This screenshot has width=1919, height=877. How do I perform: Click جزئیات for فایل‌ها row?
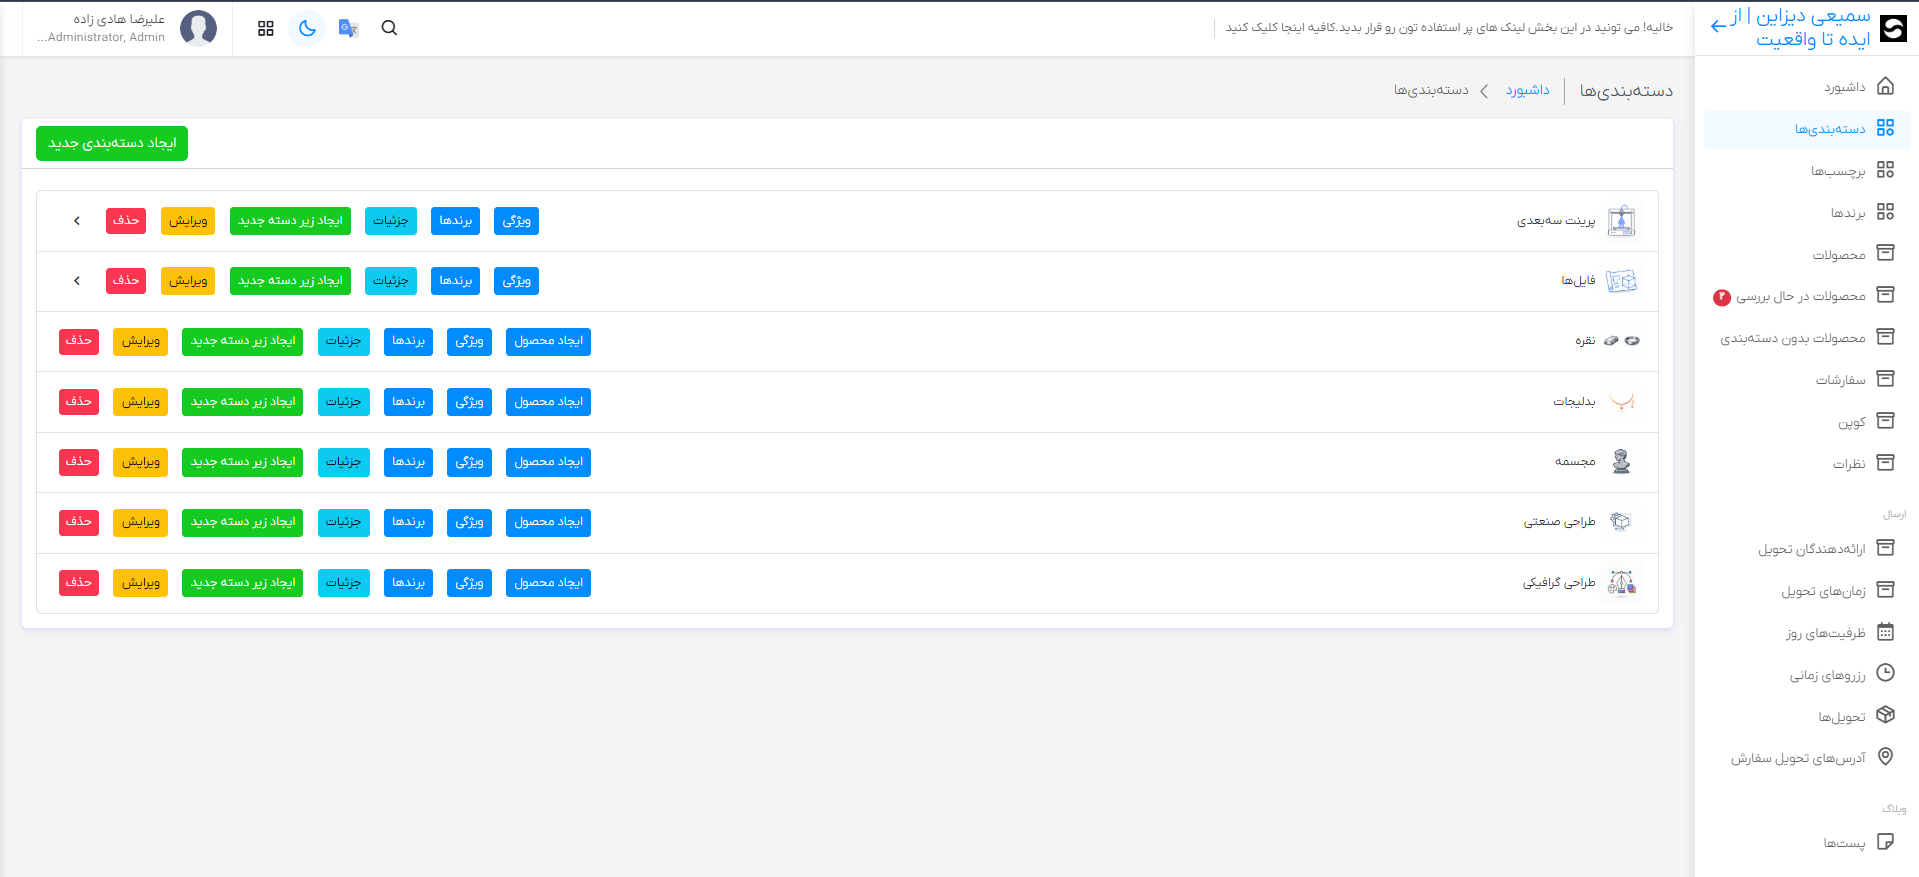point(391,281)
